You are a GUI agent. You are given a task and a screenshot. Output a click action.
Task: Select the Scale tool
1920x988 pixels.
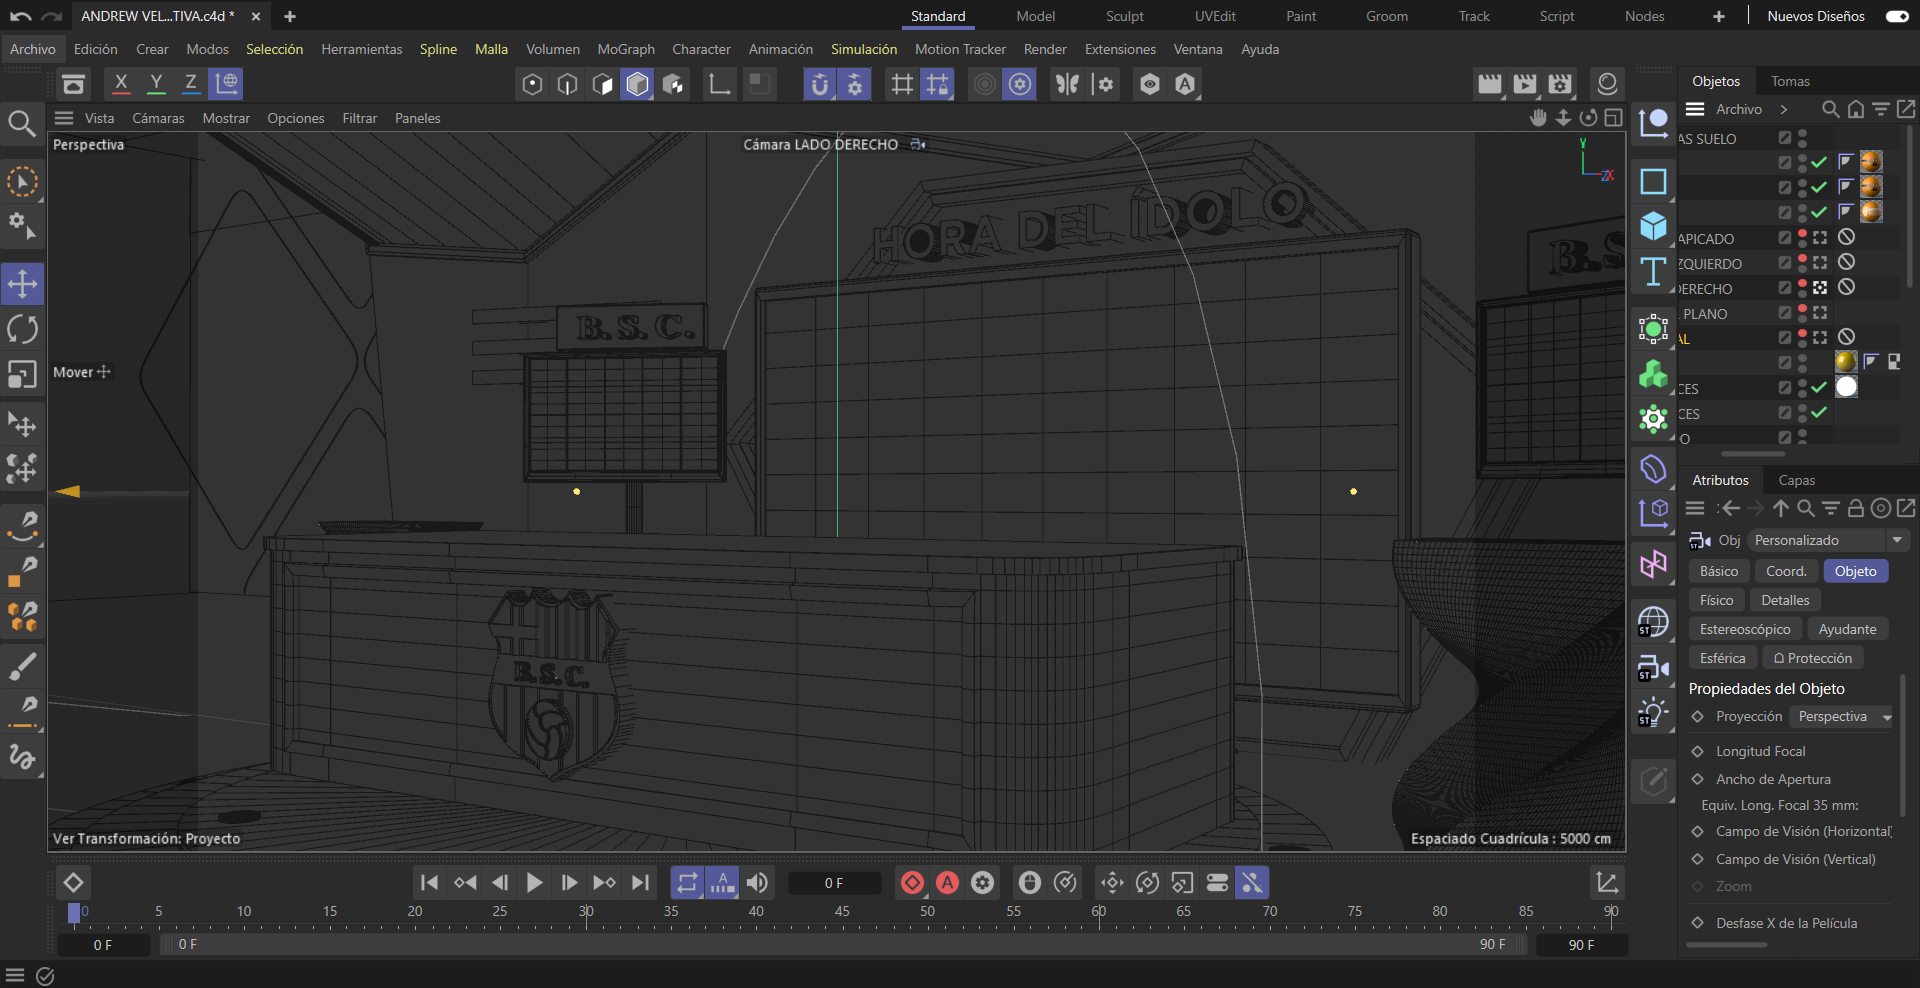pos(22,374)
